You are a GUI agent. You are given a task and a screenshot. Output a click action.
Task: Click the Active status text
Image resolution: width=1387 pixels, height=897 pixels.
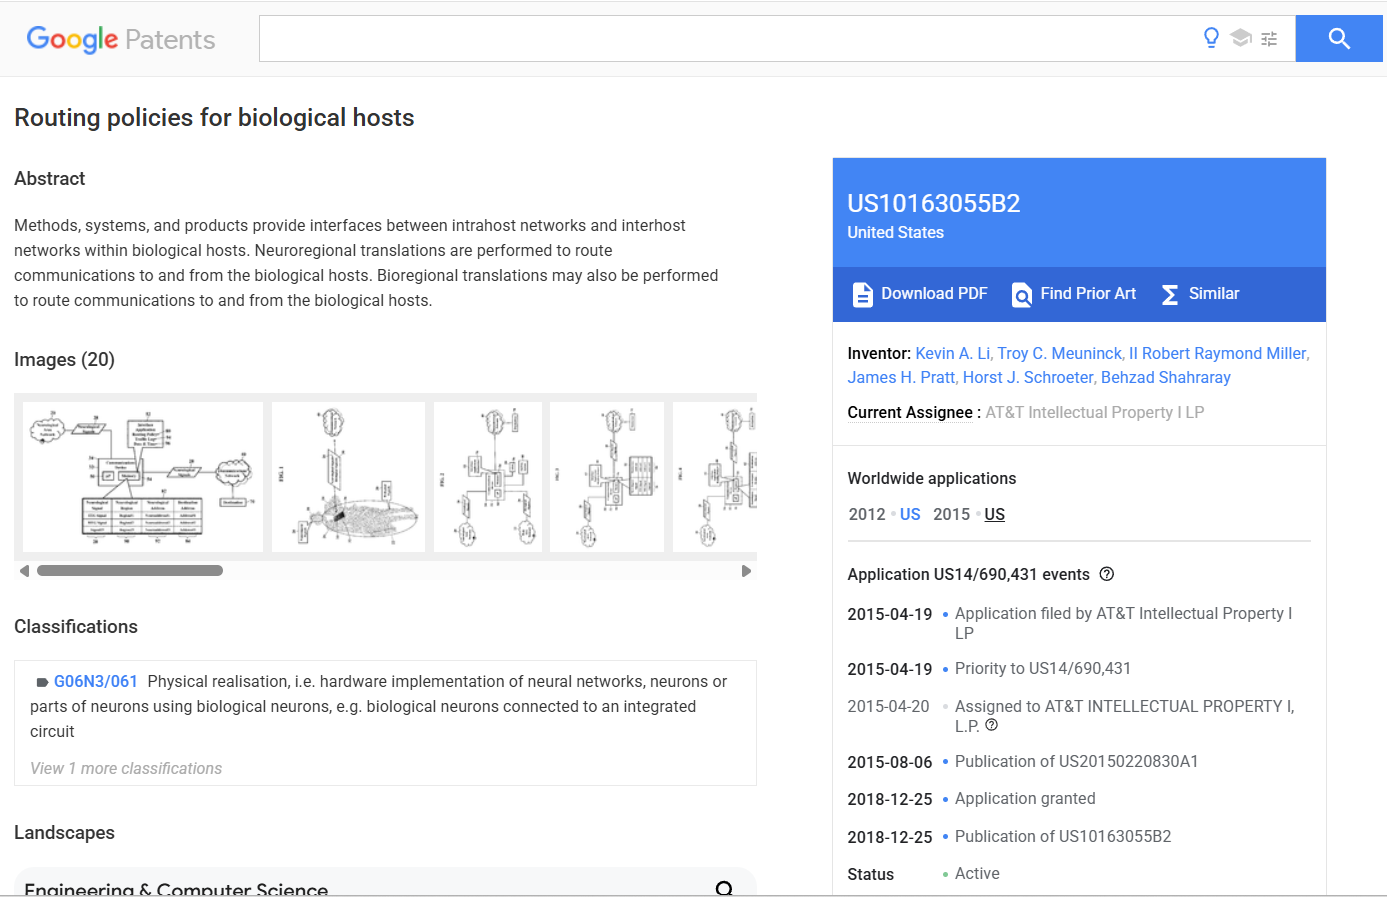977,873
